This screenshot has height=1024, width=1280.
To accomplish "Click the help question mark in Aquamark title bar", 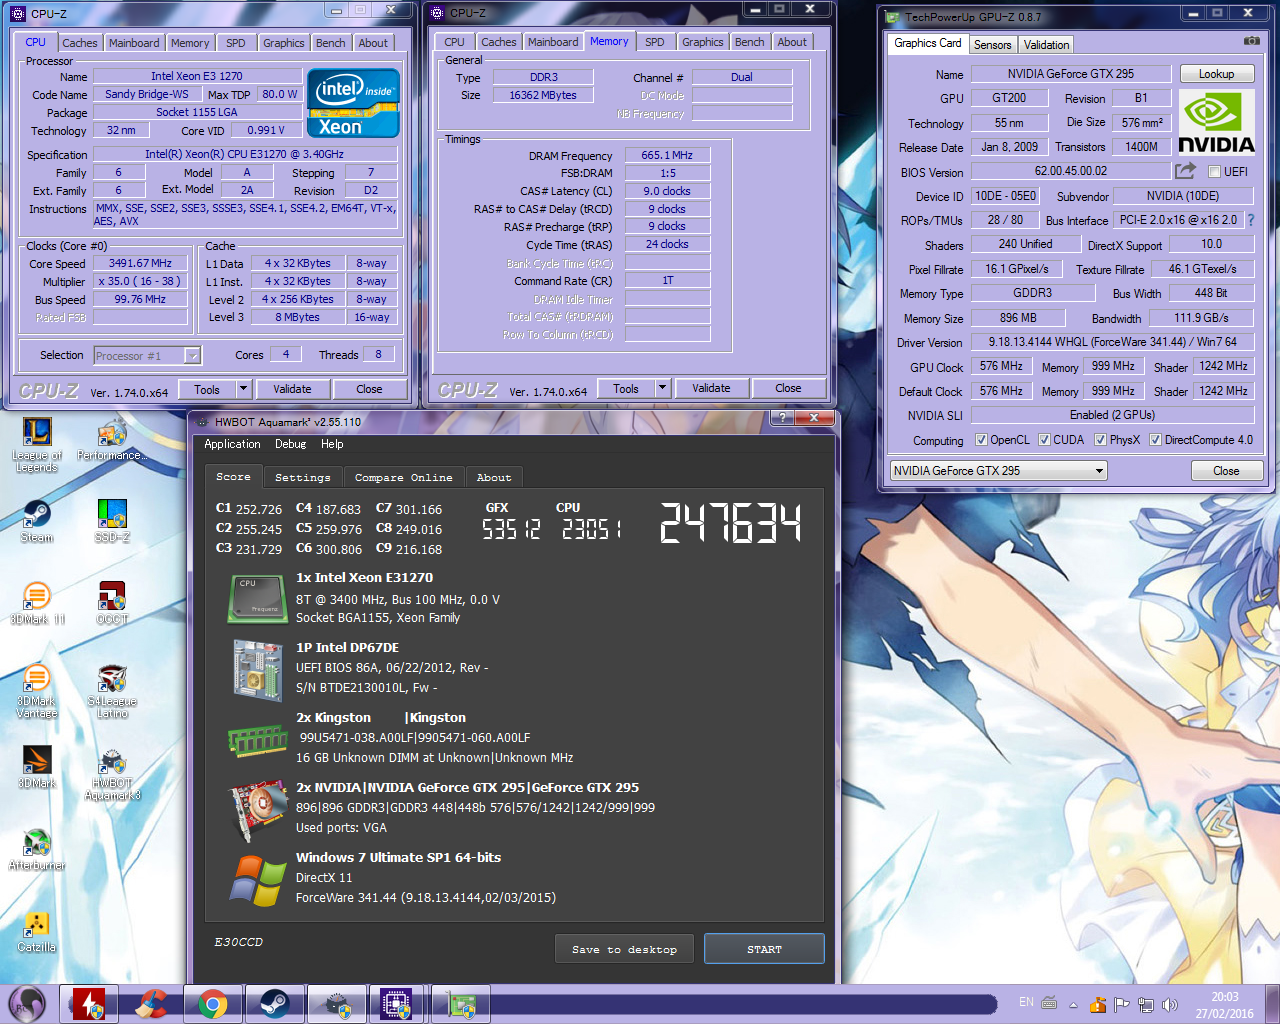I will click(781, 418).
